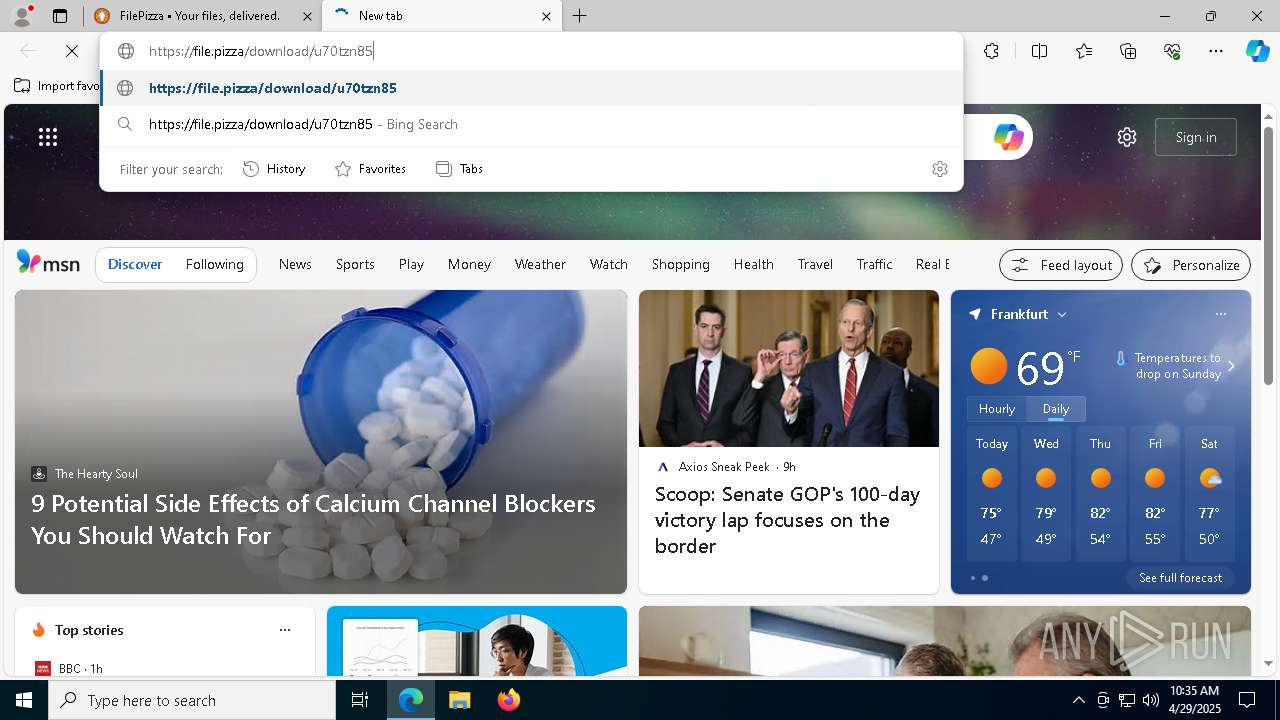Open See full forecast link

pyautogui.click(x=1180, y=578)
